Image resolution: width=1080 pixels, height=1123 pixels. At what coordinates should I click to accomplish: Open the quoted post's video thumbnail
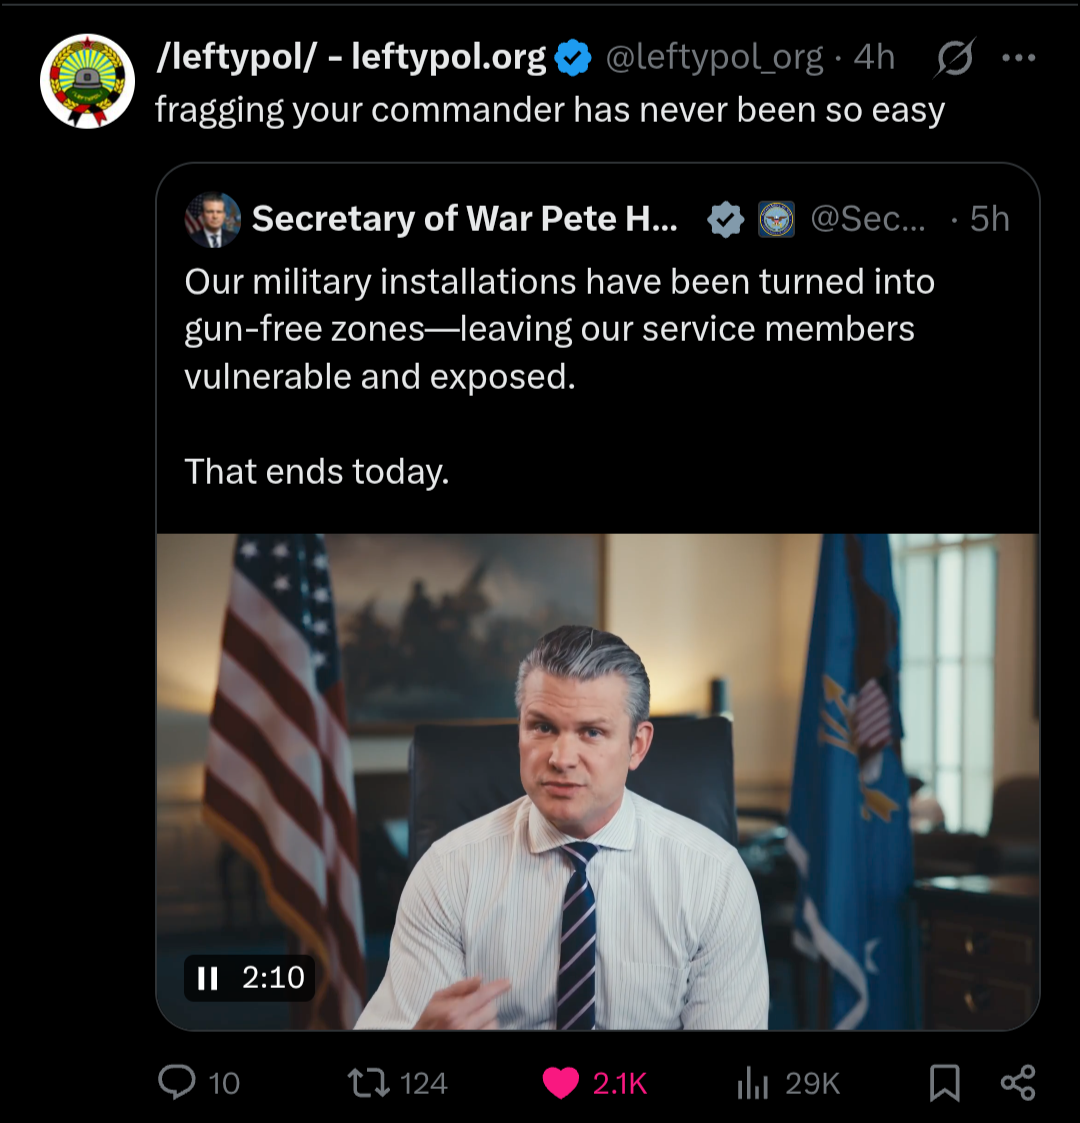pos(598,780)
